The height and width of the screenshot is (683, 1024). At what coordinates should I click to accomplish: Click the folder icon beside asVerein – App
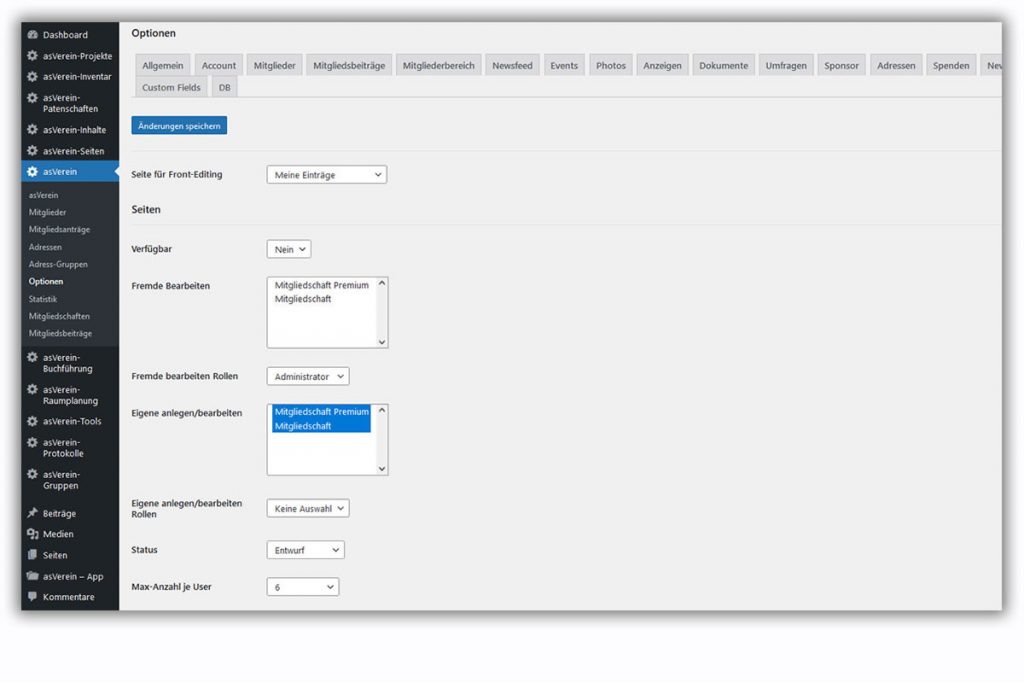point(33,576)
